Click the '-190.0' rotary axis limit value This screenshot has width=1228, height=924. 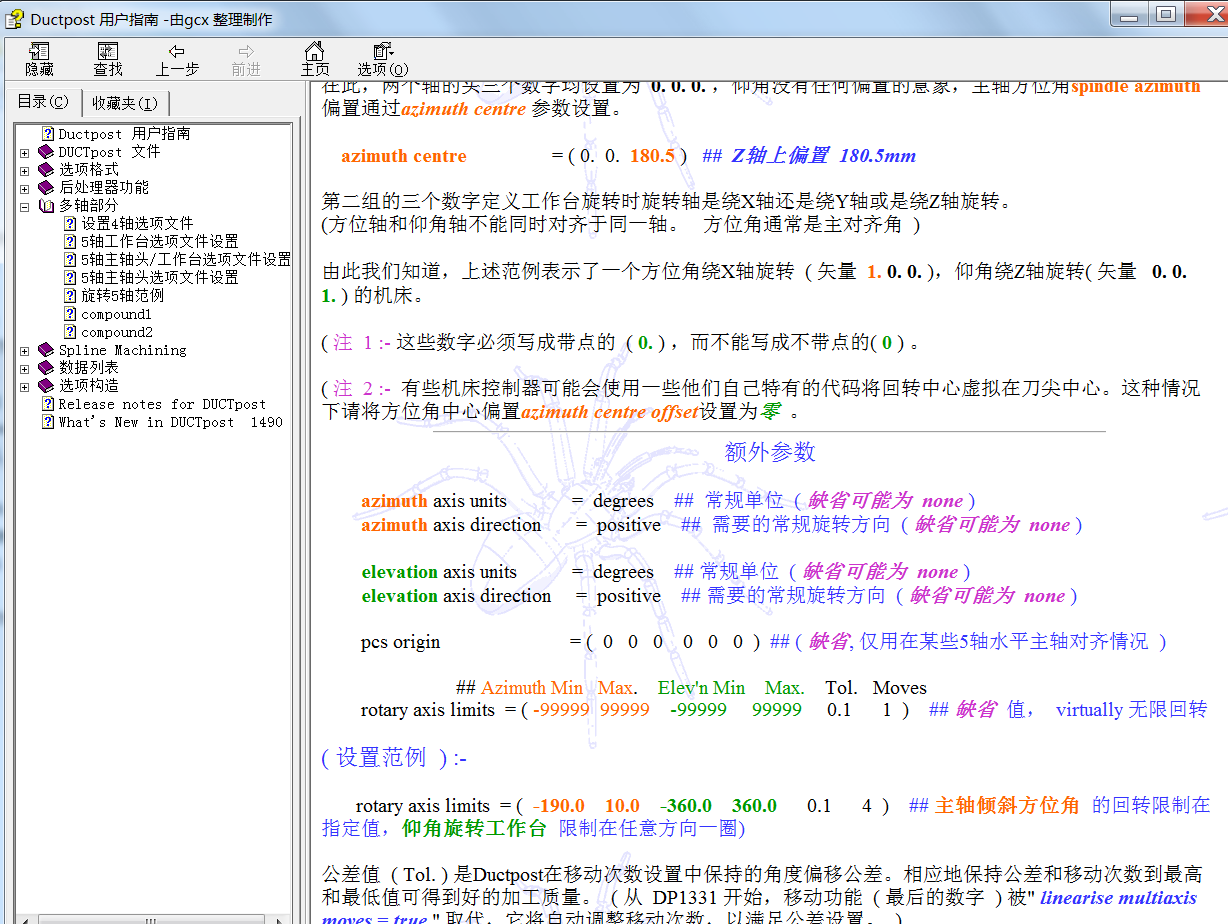click(x=559, y=806)
